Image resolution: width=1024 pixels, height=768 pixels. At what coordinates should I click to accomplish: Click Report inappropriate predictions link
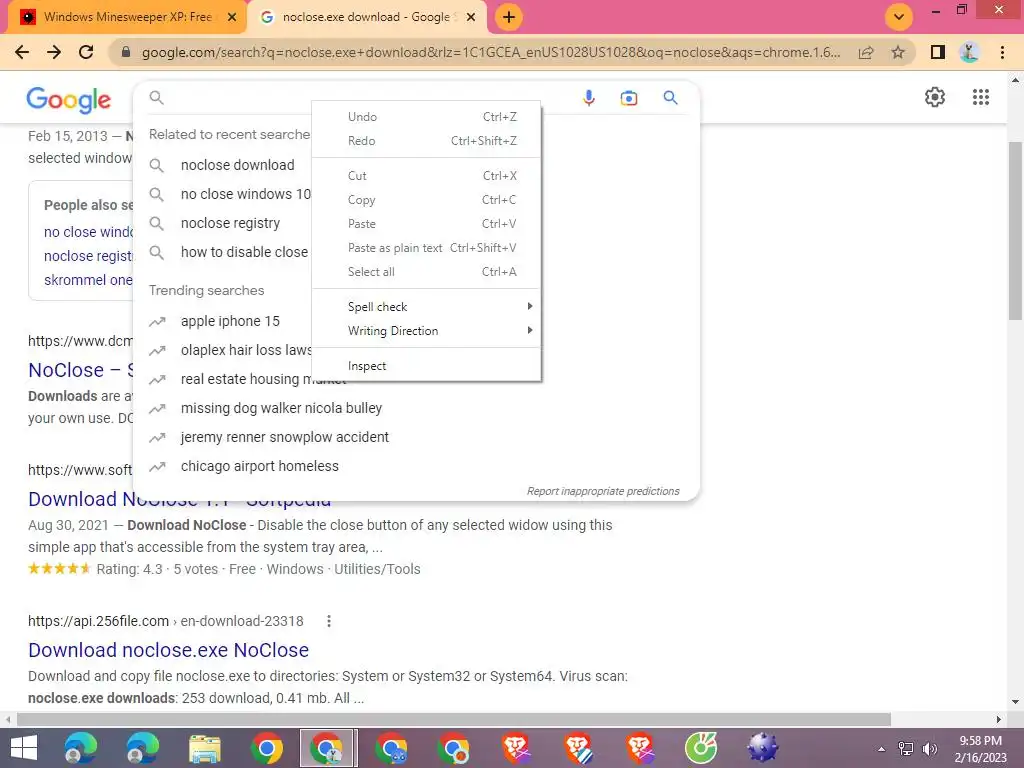click(603, 491)
